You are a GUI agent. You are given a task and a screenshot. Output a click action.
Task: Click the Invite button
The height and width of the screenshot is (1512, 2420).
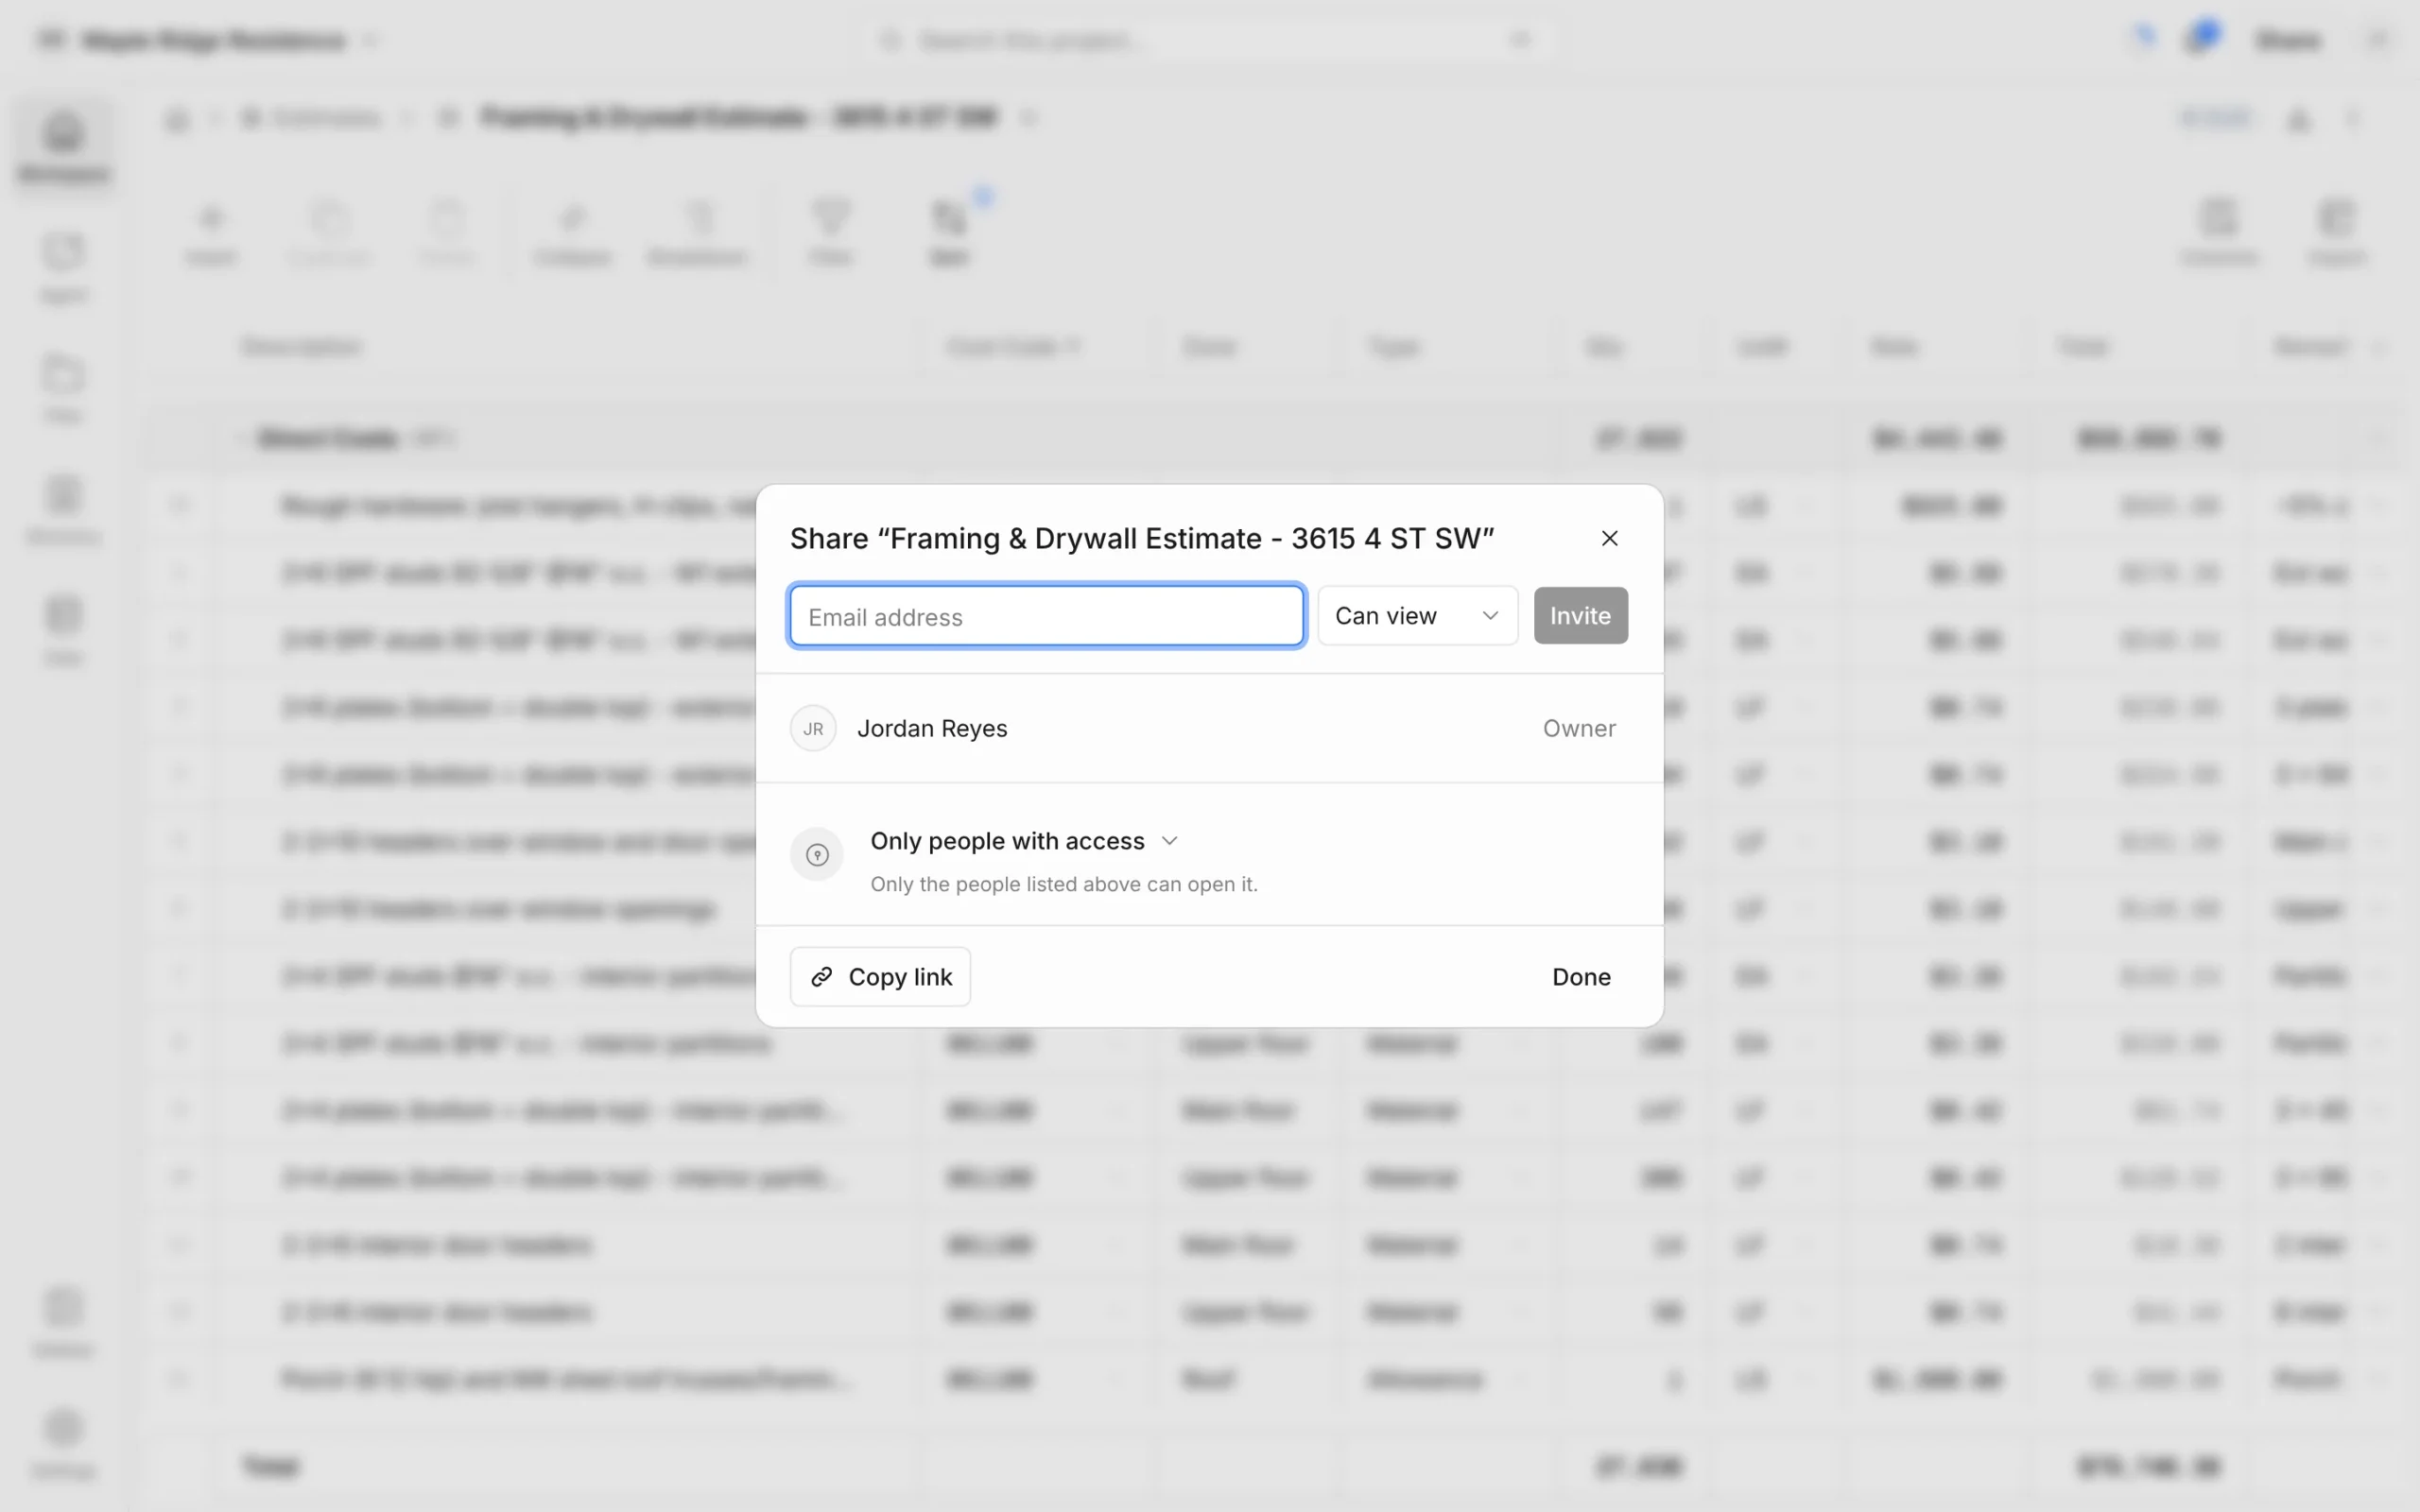pos(1580,616)
